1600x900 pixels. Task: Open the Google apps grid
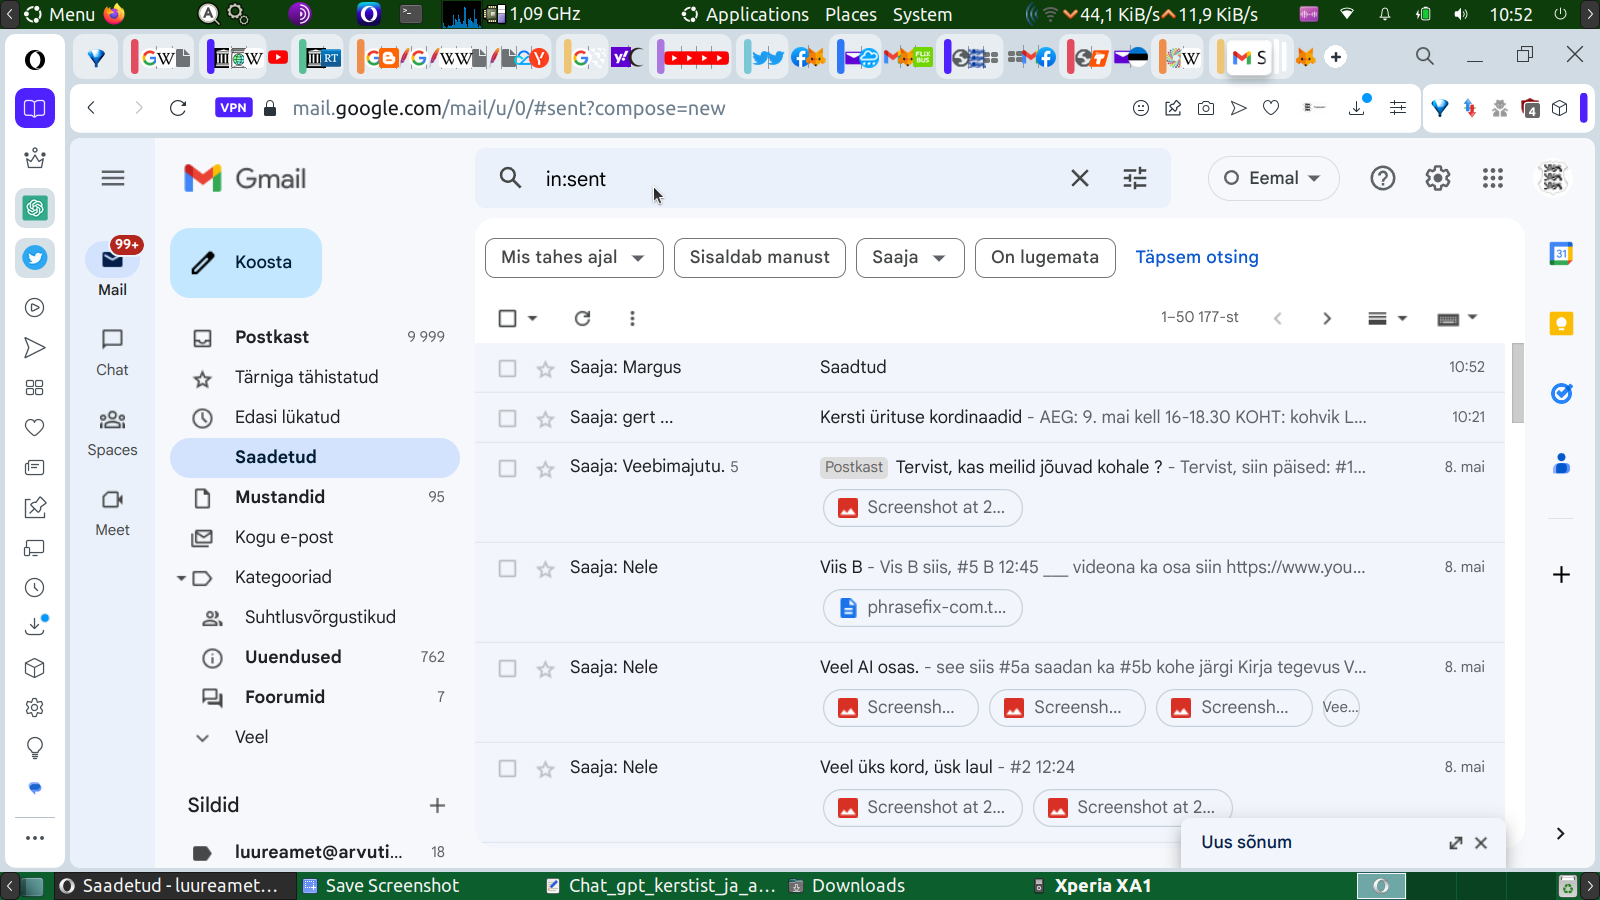pyautogui.click(x=1493, y=178)
